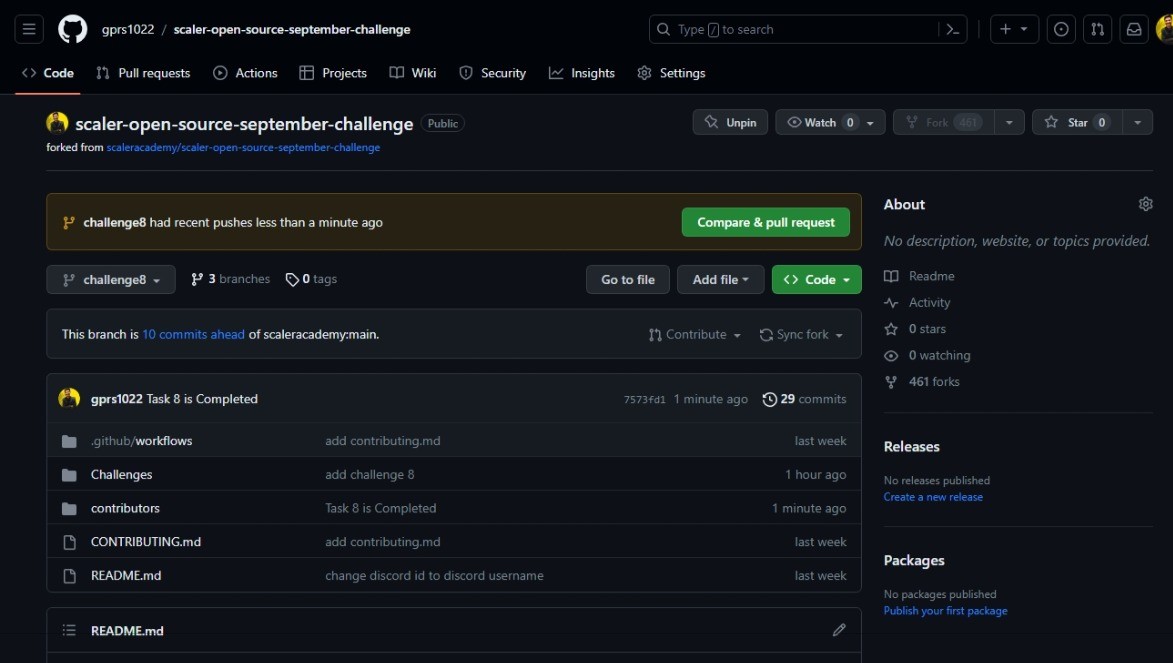Expand the Sync fork dropdown
This screenshot has width=1173, height=663.
[800, 335]
